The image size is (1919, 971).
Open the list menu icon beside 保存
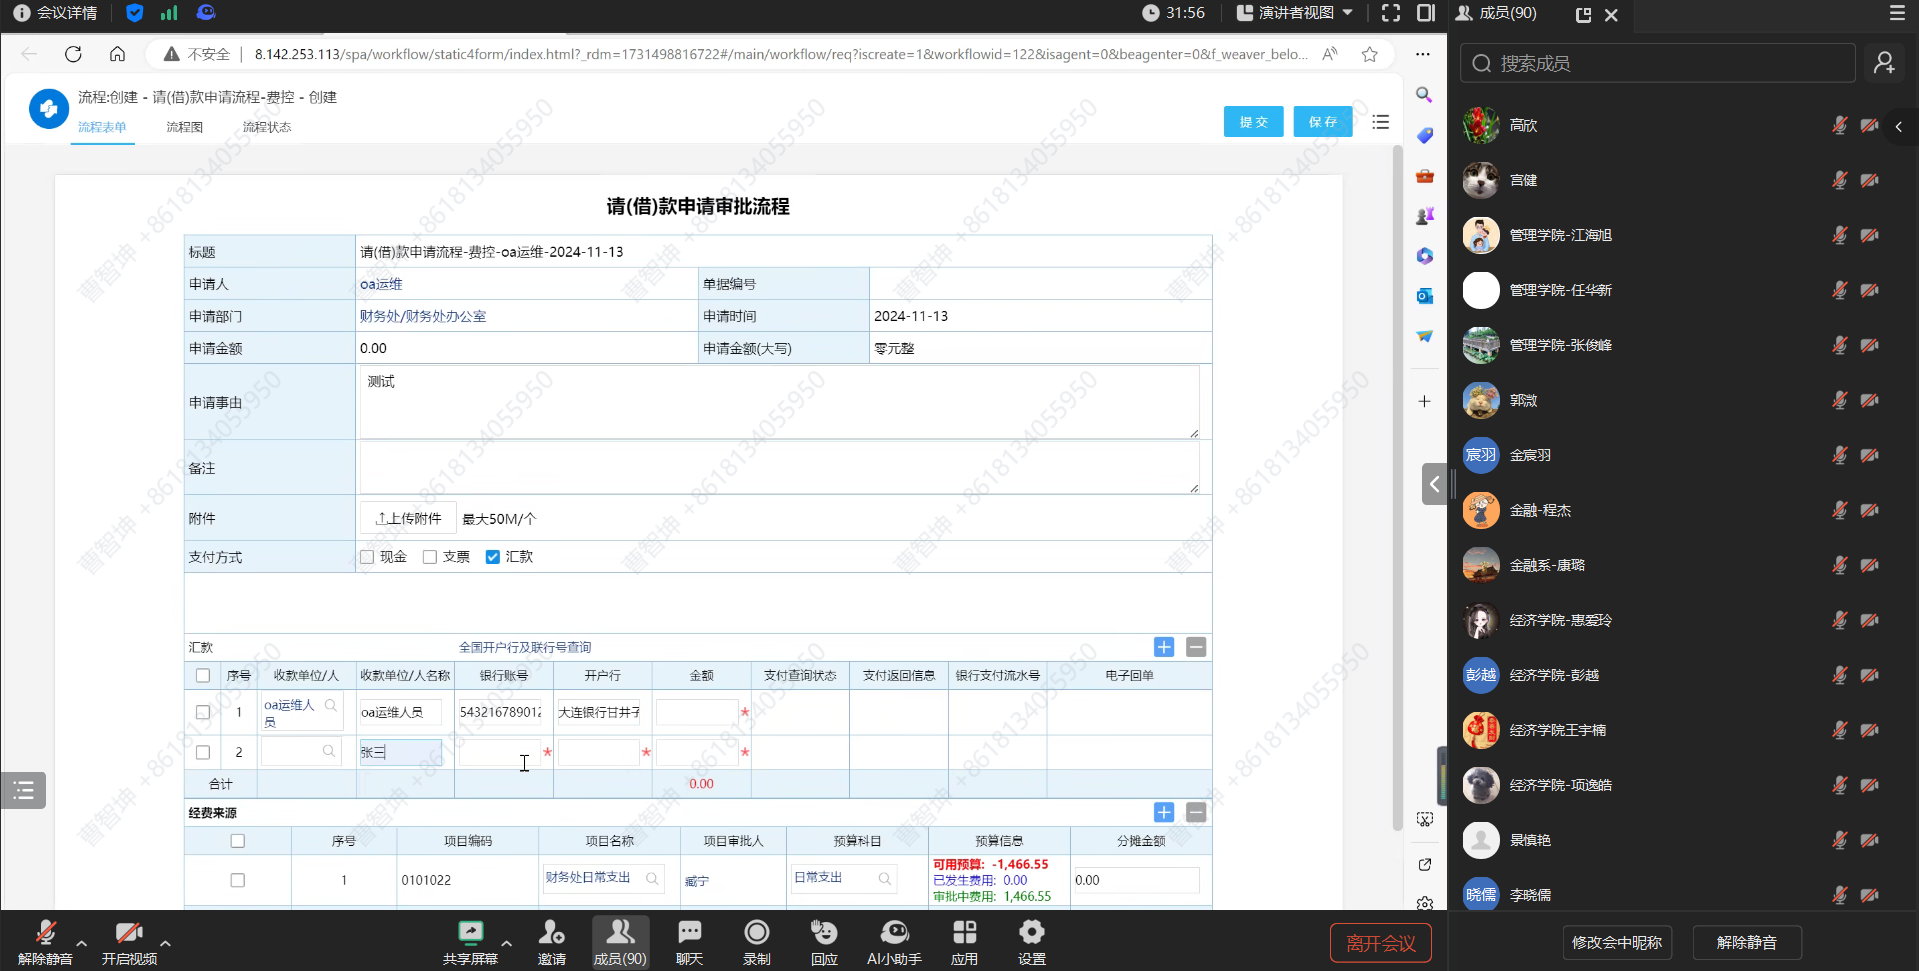coord(1381,122)
